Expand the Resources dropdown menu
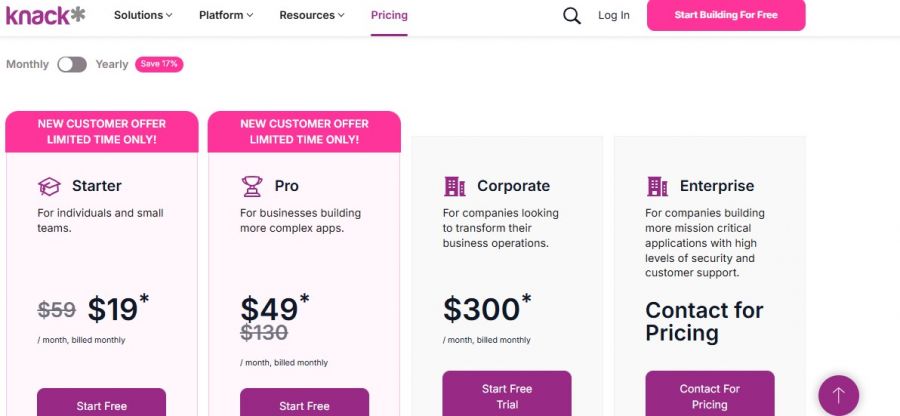 pyautogui.click(x=312, y=15)
